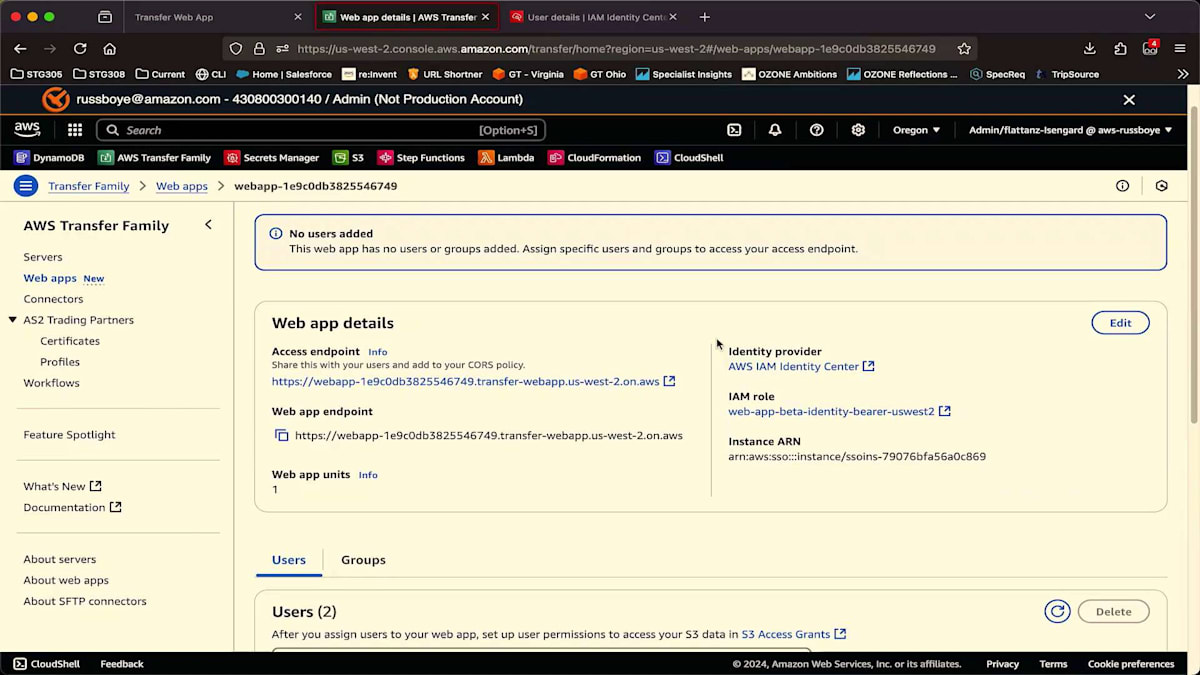Screen dimensions: 1200x675
Task: Open Info link next to Web app units
Action: pyautogui.click(x=368, y=475)
